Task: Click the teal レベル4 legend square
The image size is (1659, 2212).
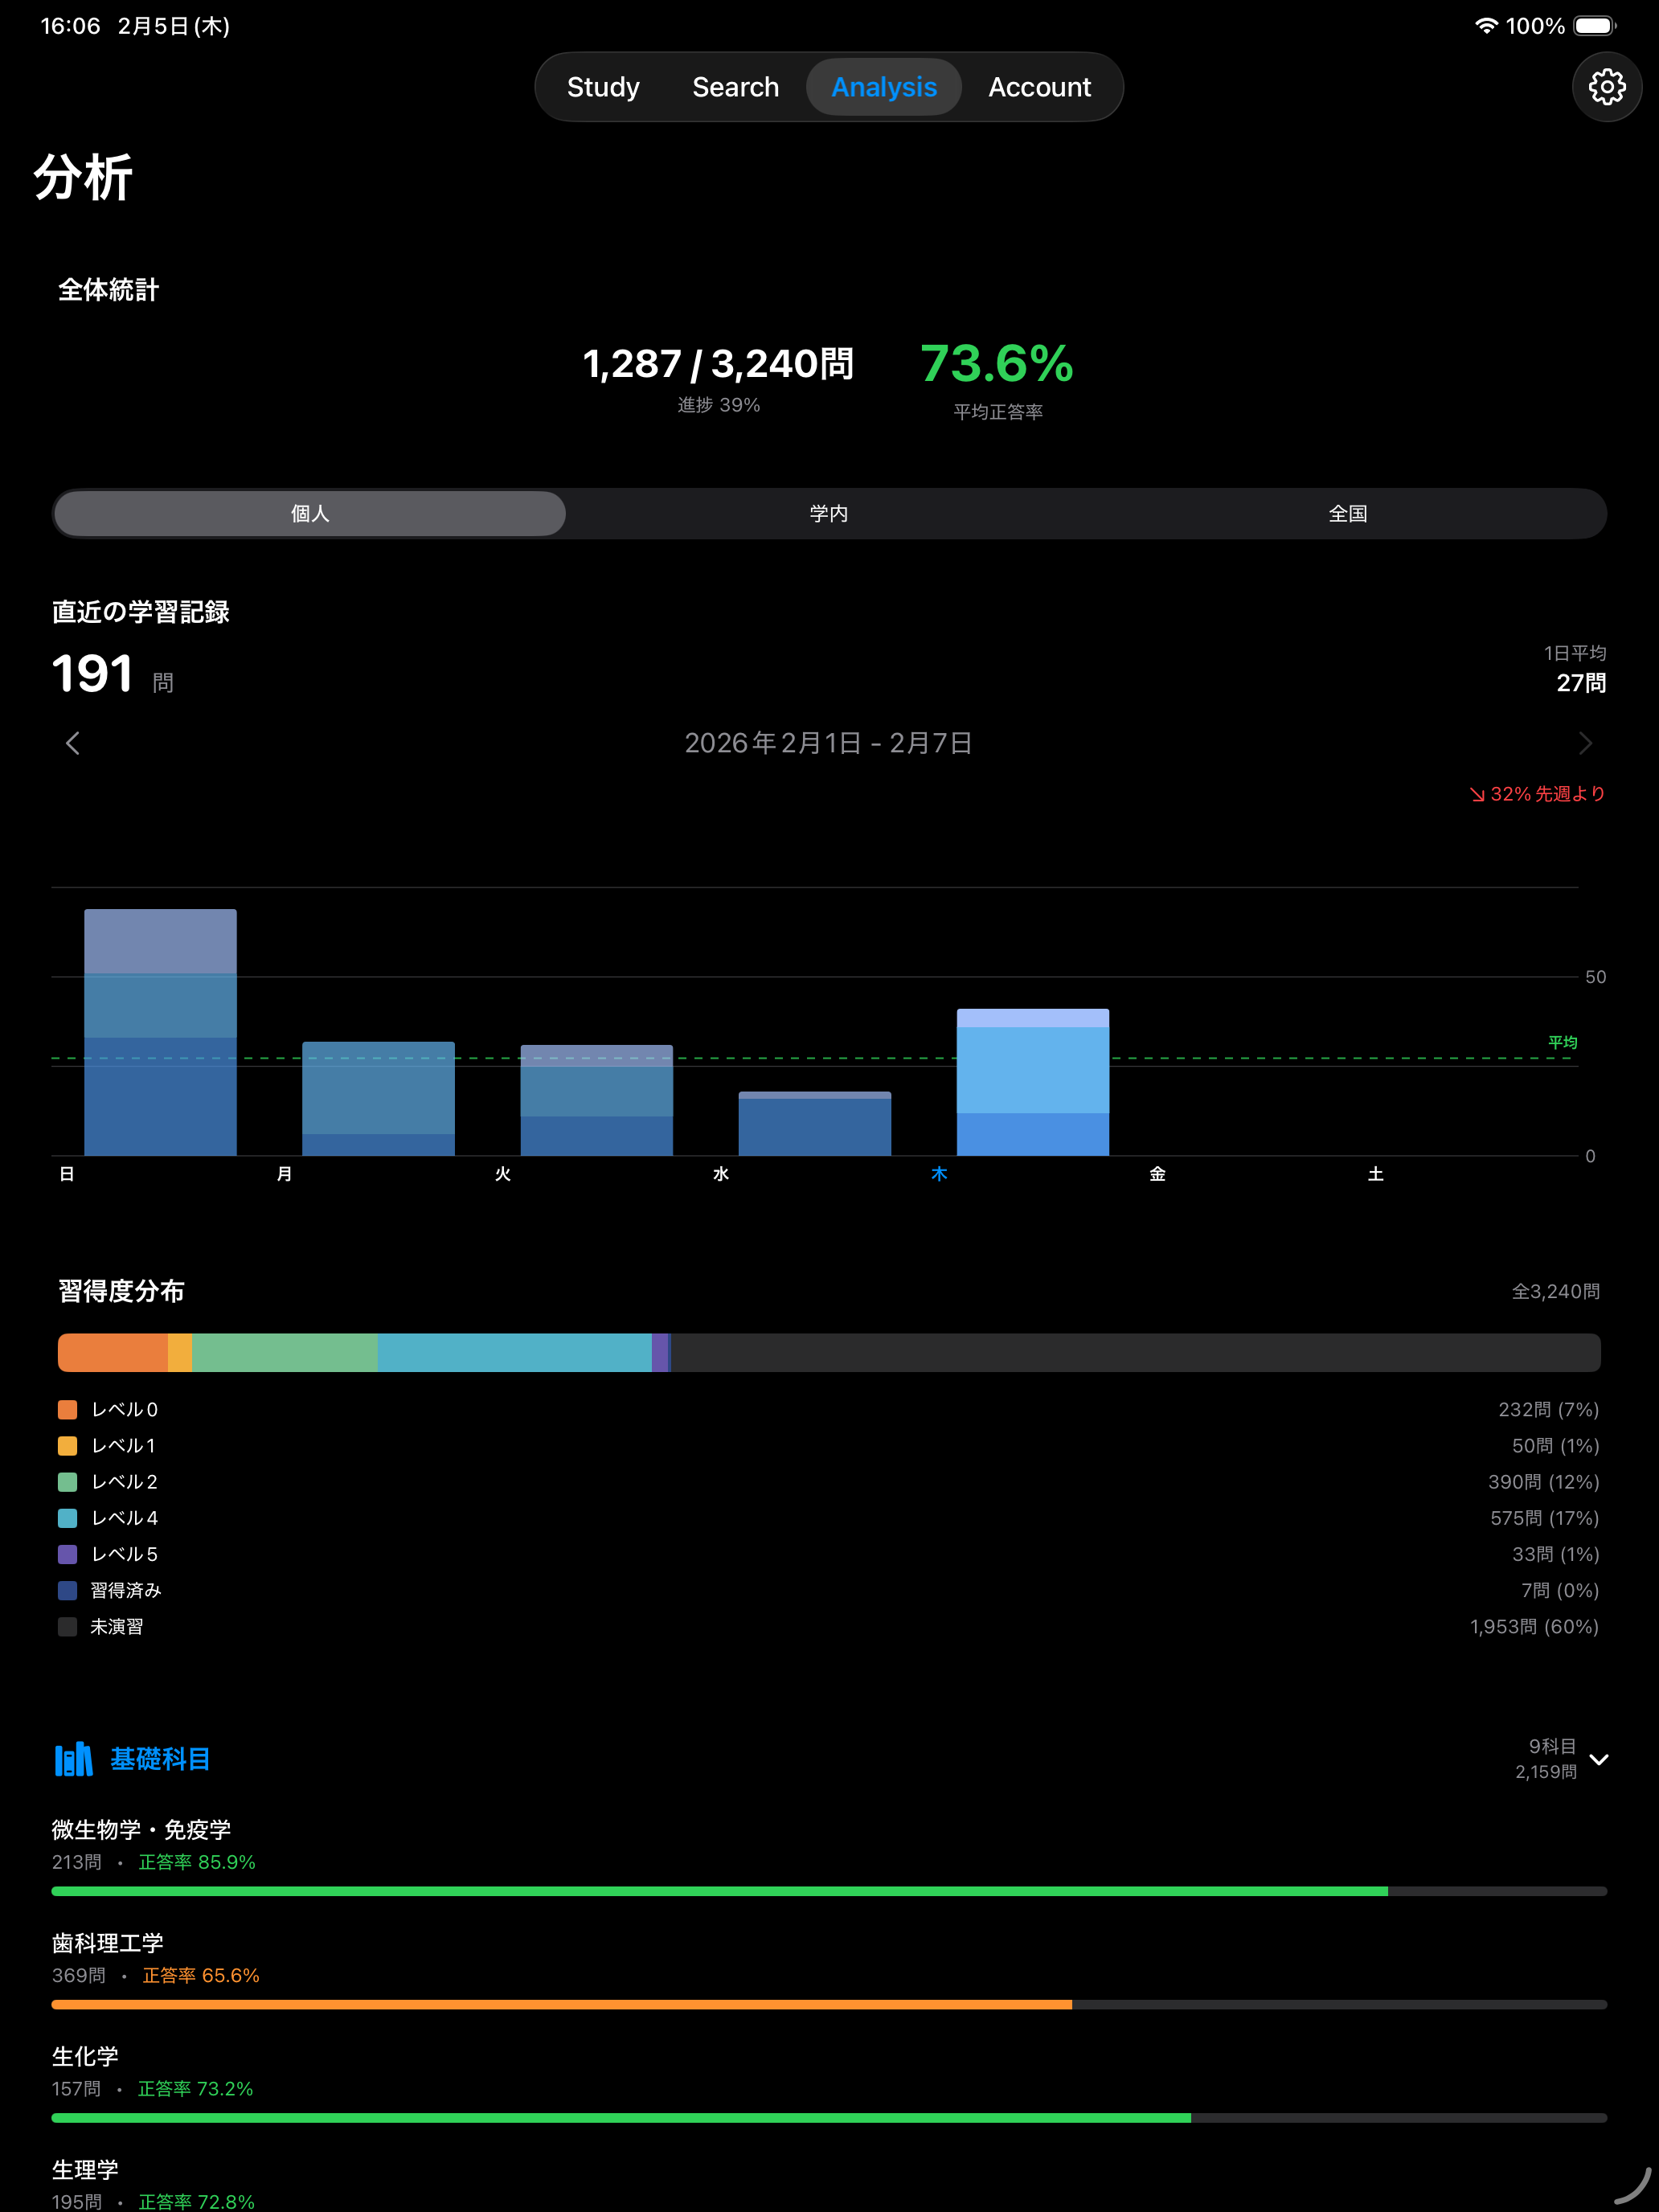Action: pos(68,1518)
